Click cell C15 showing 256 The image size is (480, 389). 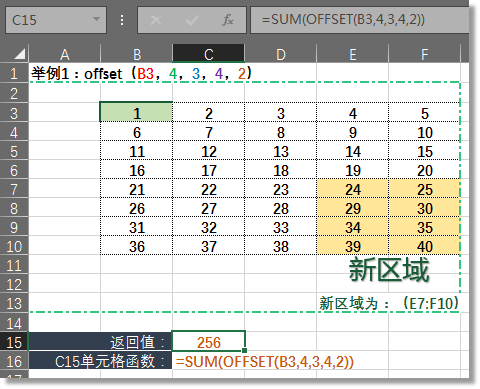(x=209, y=341)
